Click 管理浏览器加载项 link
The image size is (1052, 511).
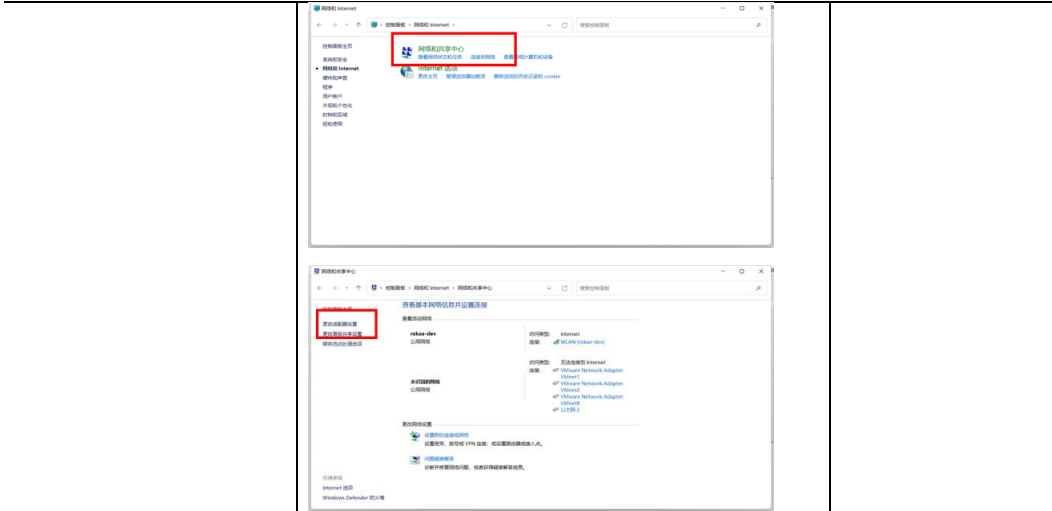pyautogui.click(x=465, y=76)
